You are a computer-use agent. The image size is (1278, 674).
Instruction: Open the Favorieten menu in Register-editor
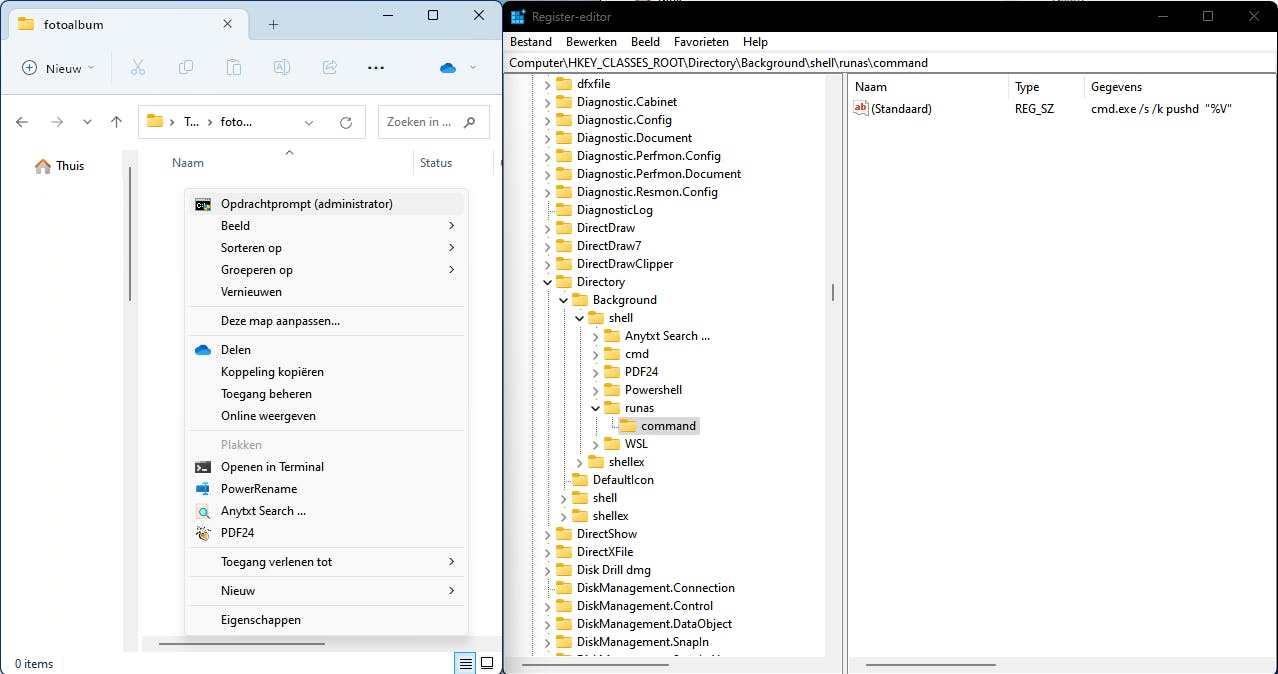tap(701, 42)
